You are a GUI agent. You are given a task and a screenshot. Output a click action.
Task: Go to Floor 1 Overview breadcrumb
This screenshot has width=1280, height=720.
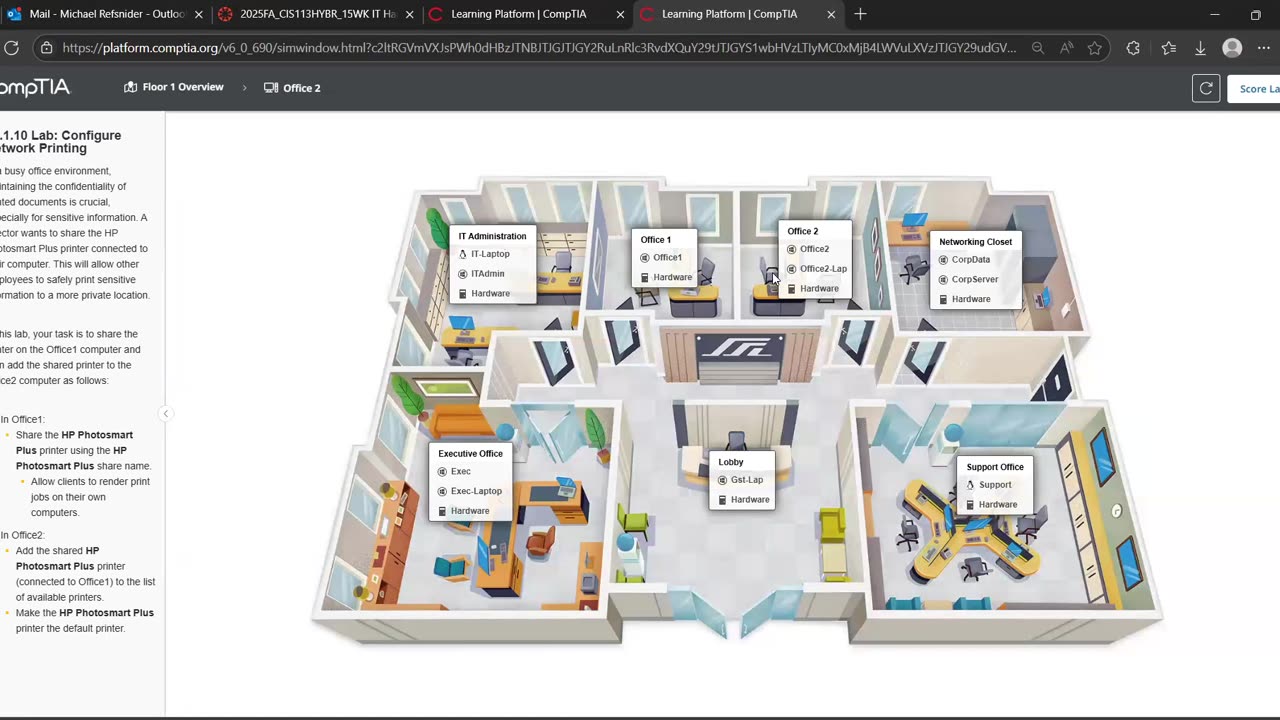[174, 87]
